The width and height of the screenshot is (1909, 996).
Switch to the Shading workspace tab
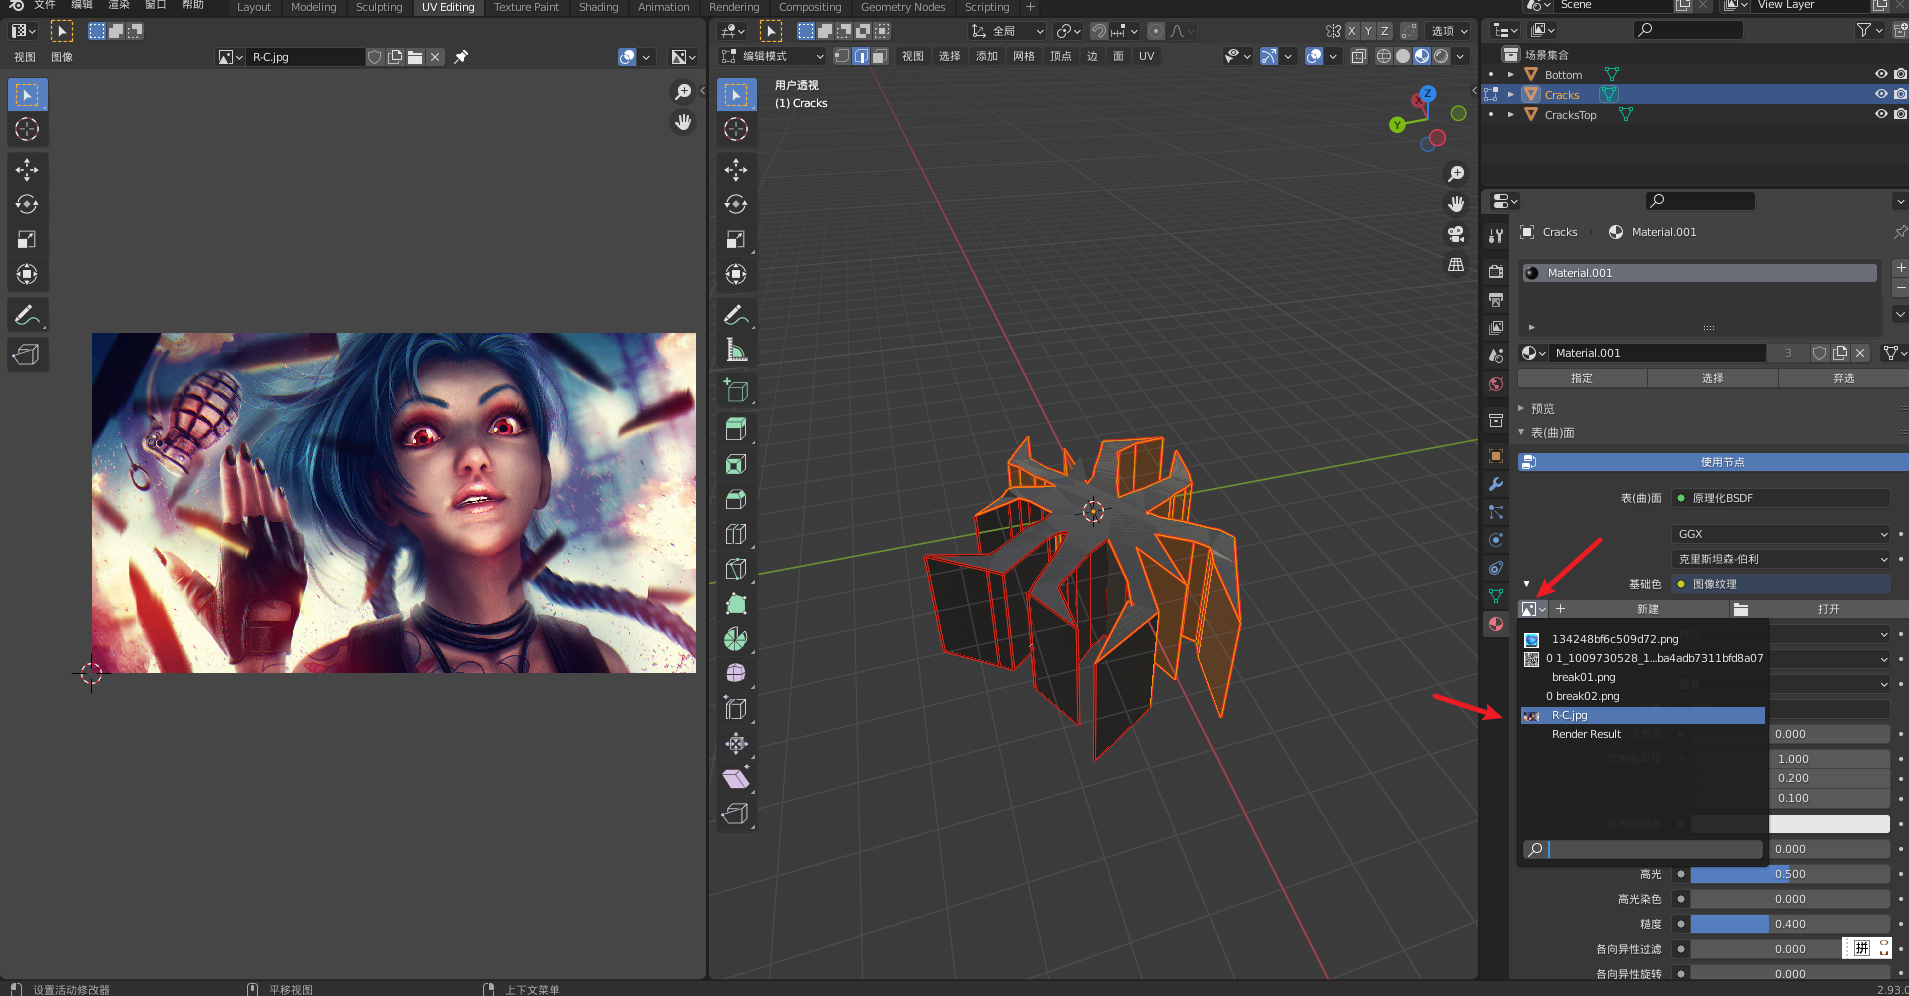(598, 7)
